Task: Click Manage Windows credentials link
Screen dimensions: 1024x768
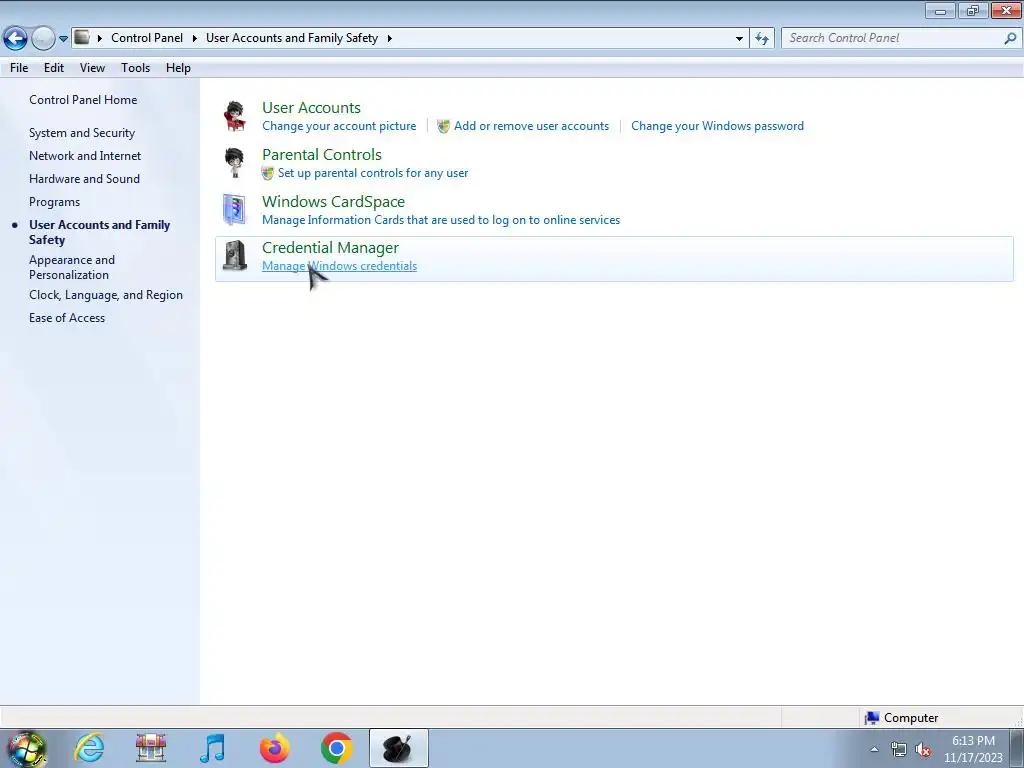Action: pos(339,266)
